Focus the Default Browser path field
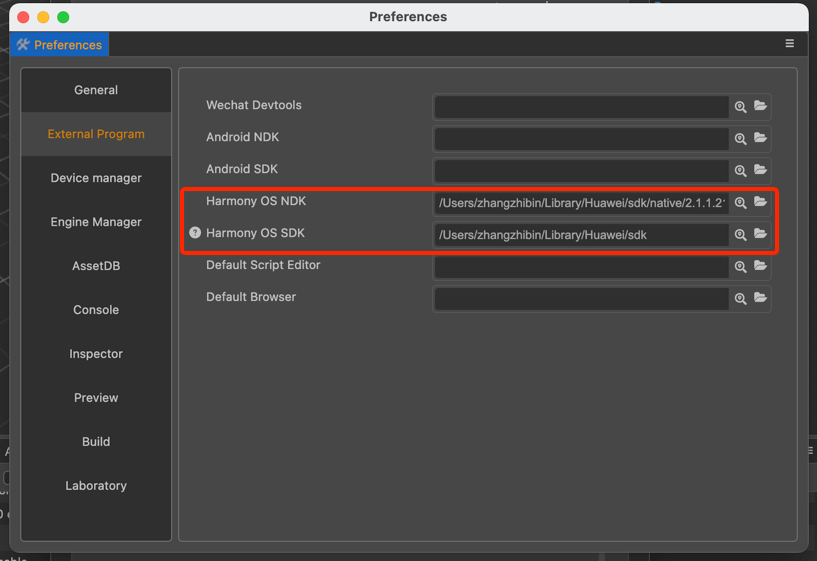817x561 pixels. coord(581,299)
